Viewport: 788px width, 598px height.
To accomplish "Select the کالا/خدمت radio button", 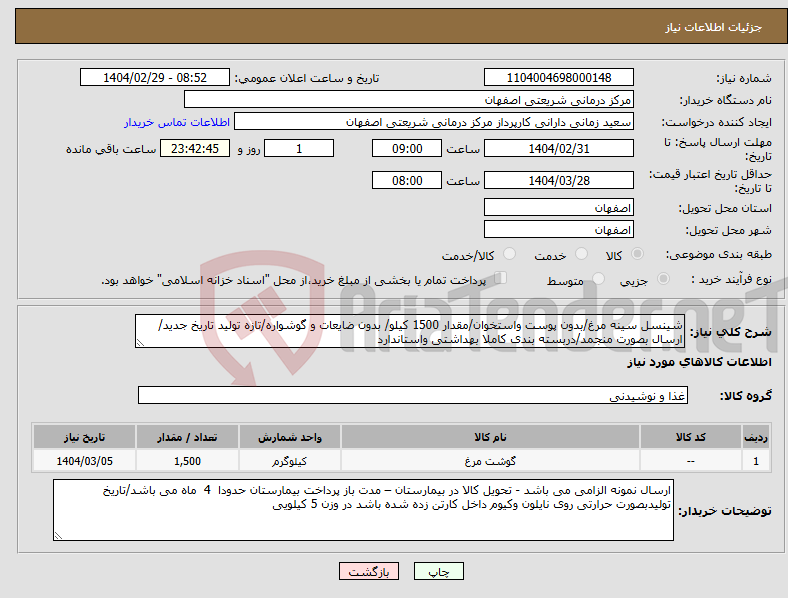I will click(x=509, y=254).
